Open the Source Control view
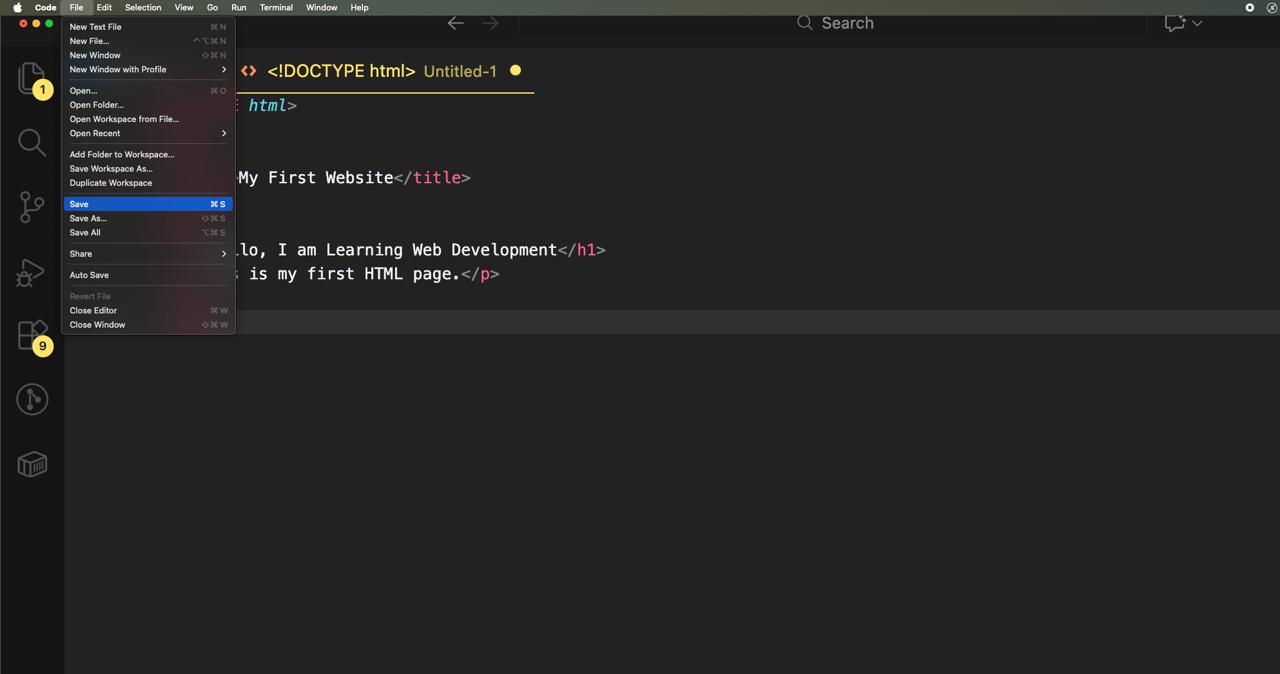 32,207
